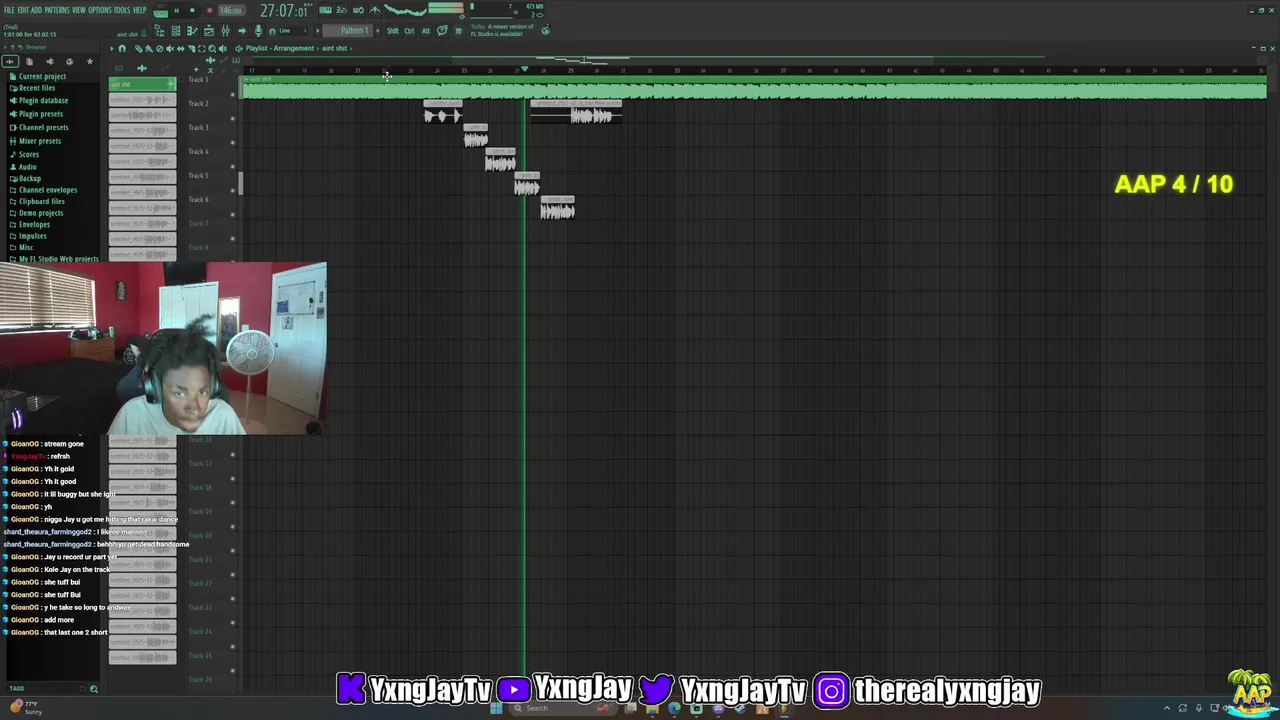
Task: Click the playlist vertical scrollbar handle
Action: coord(240,183)
